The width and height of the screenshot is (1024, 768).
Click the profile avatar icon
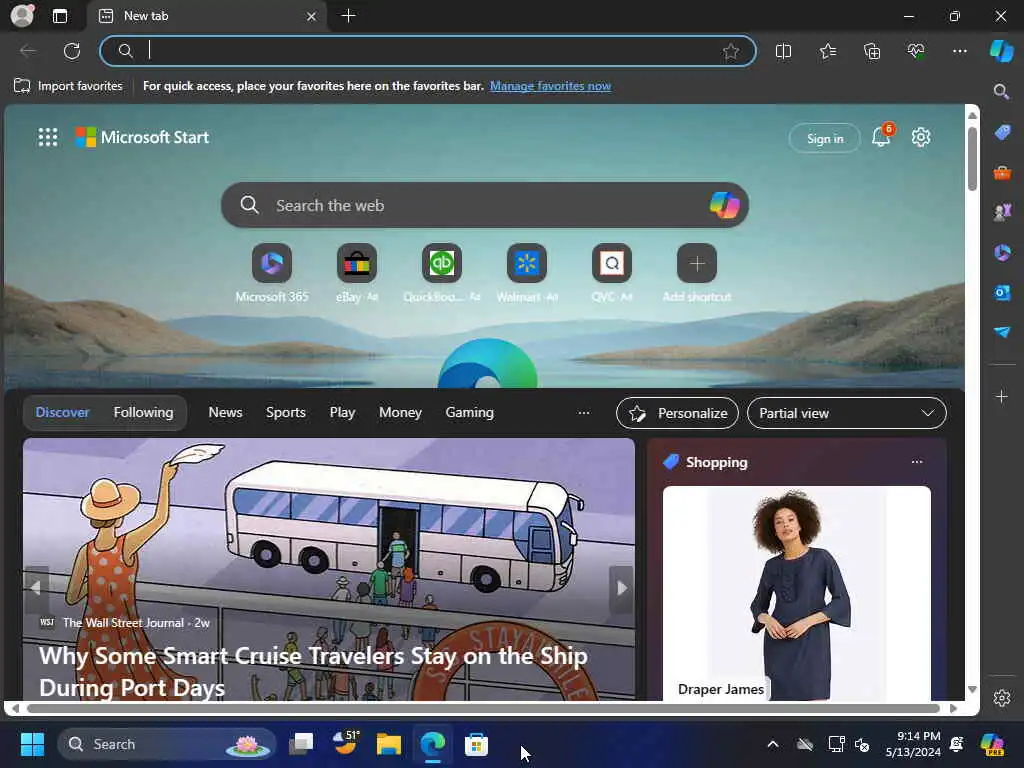pyautogui.click(x=22, y=16)
